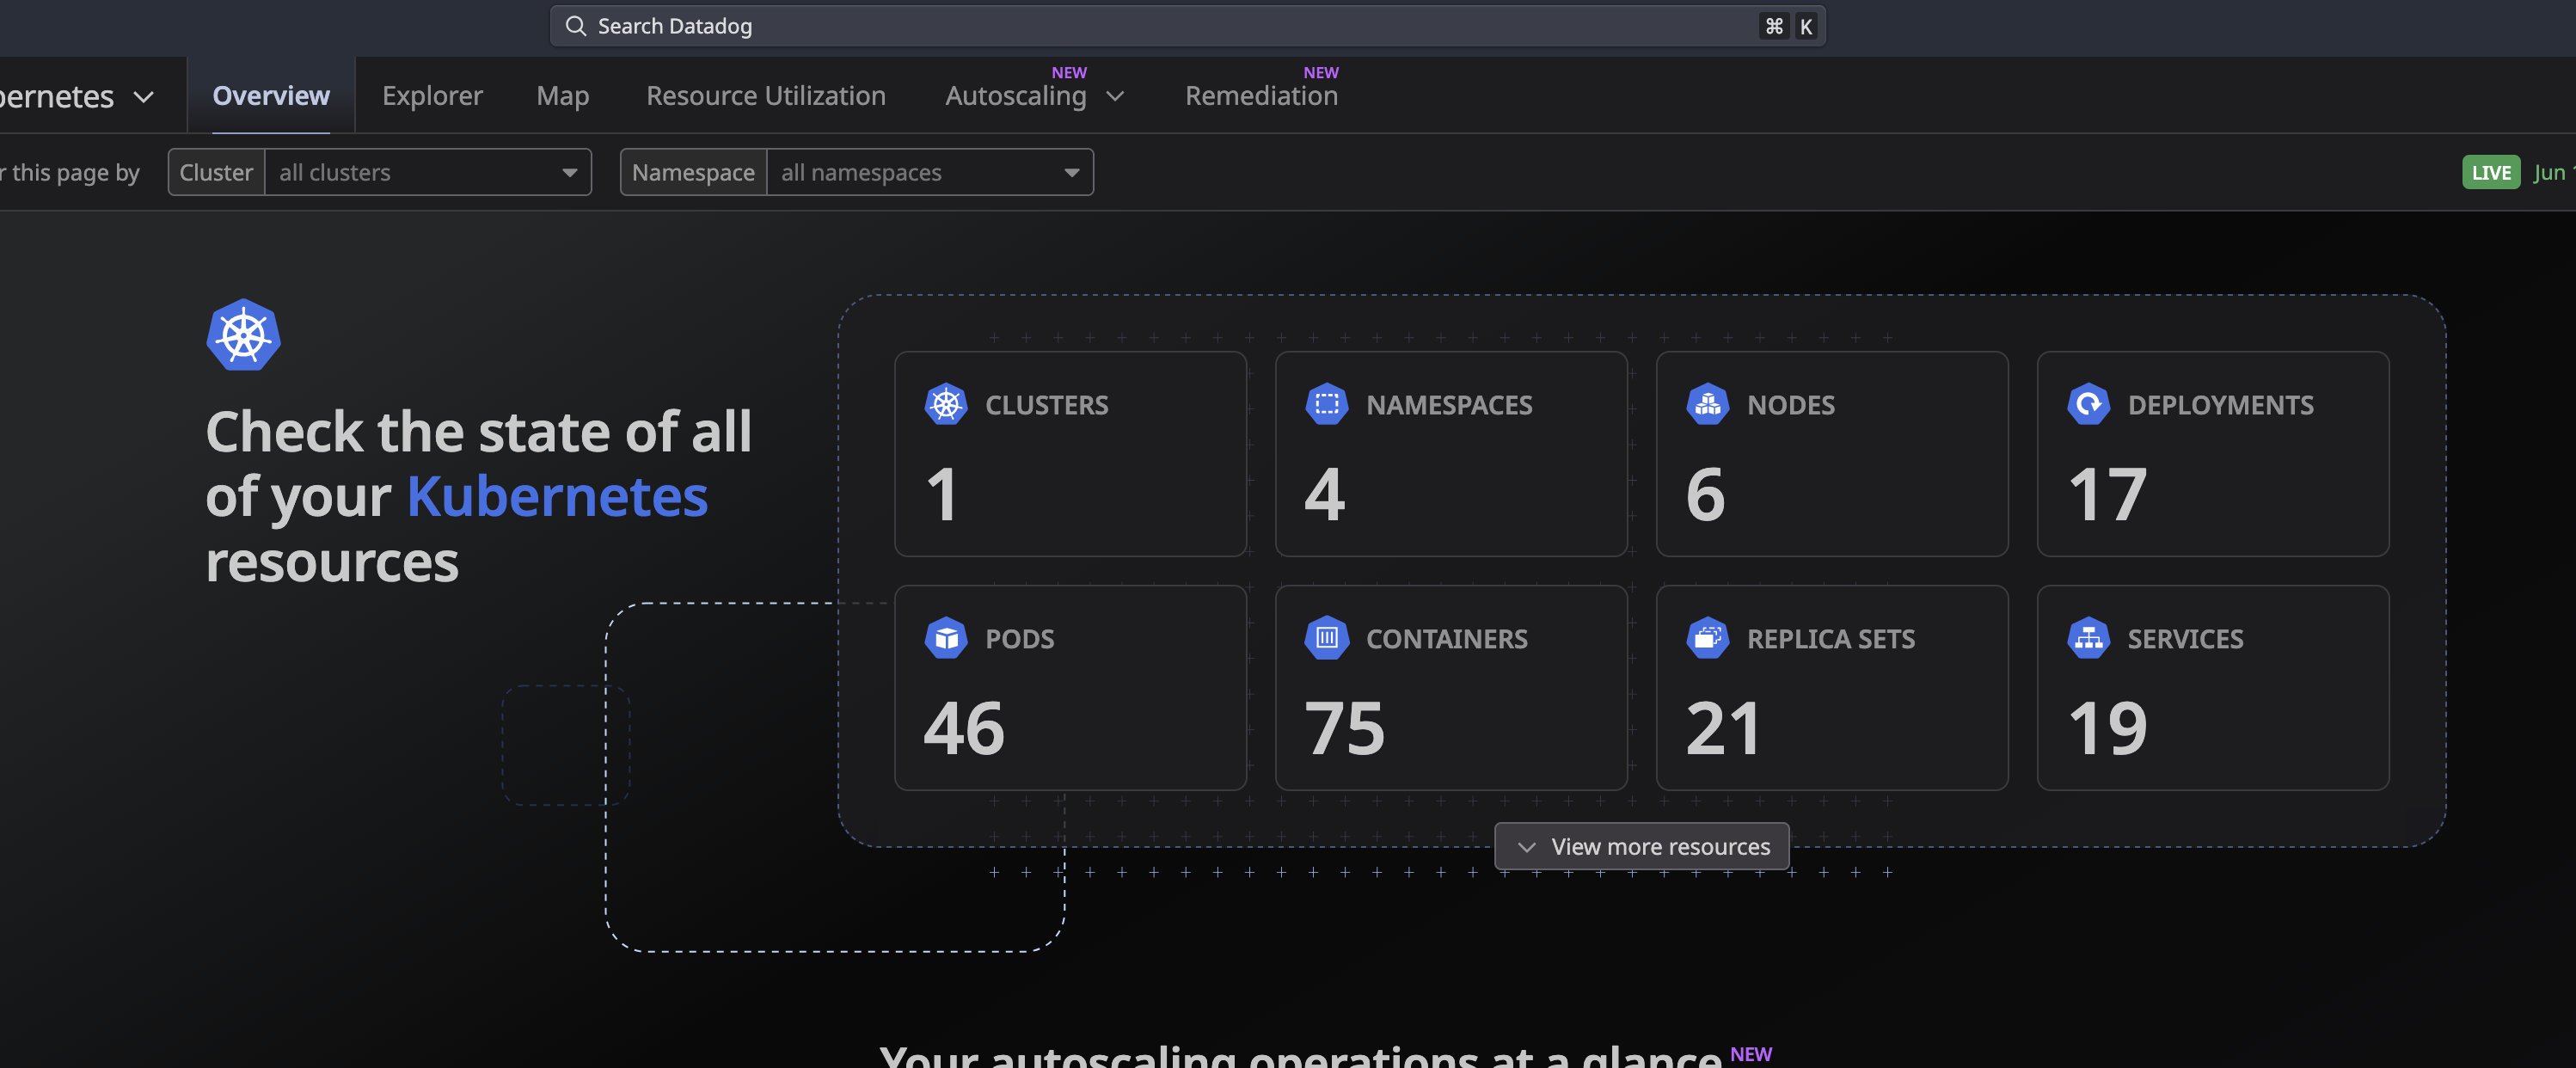Click the PODS card title
Viewport: 2576px width, 1068px height.
tap(1020, 638)
